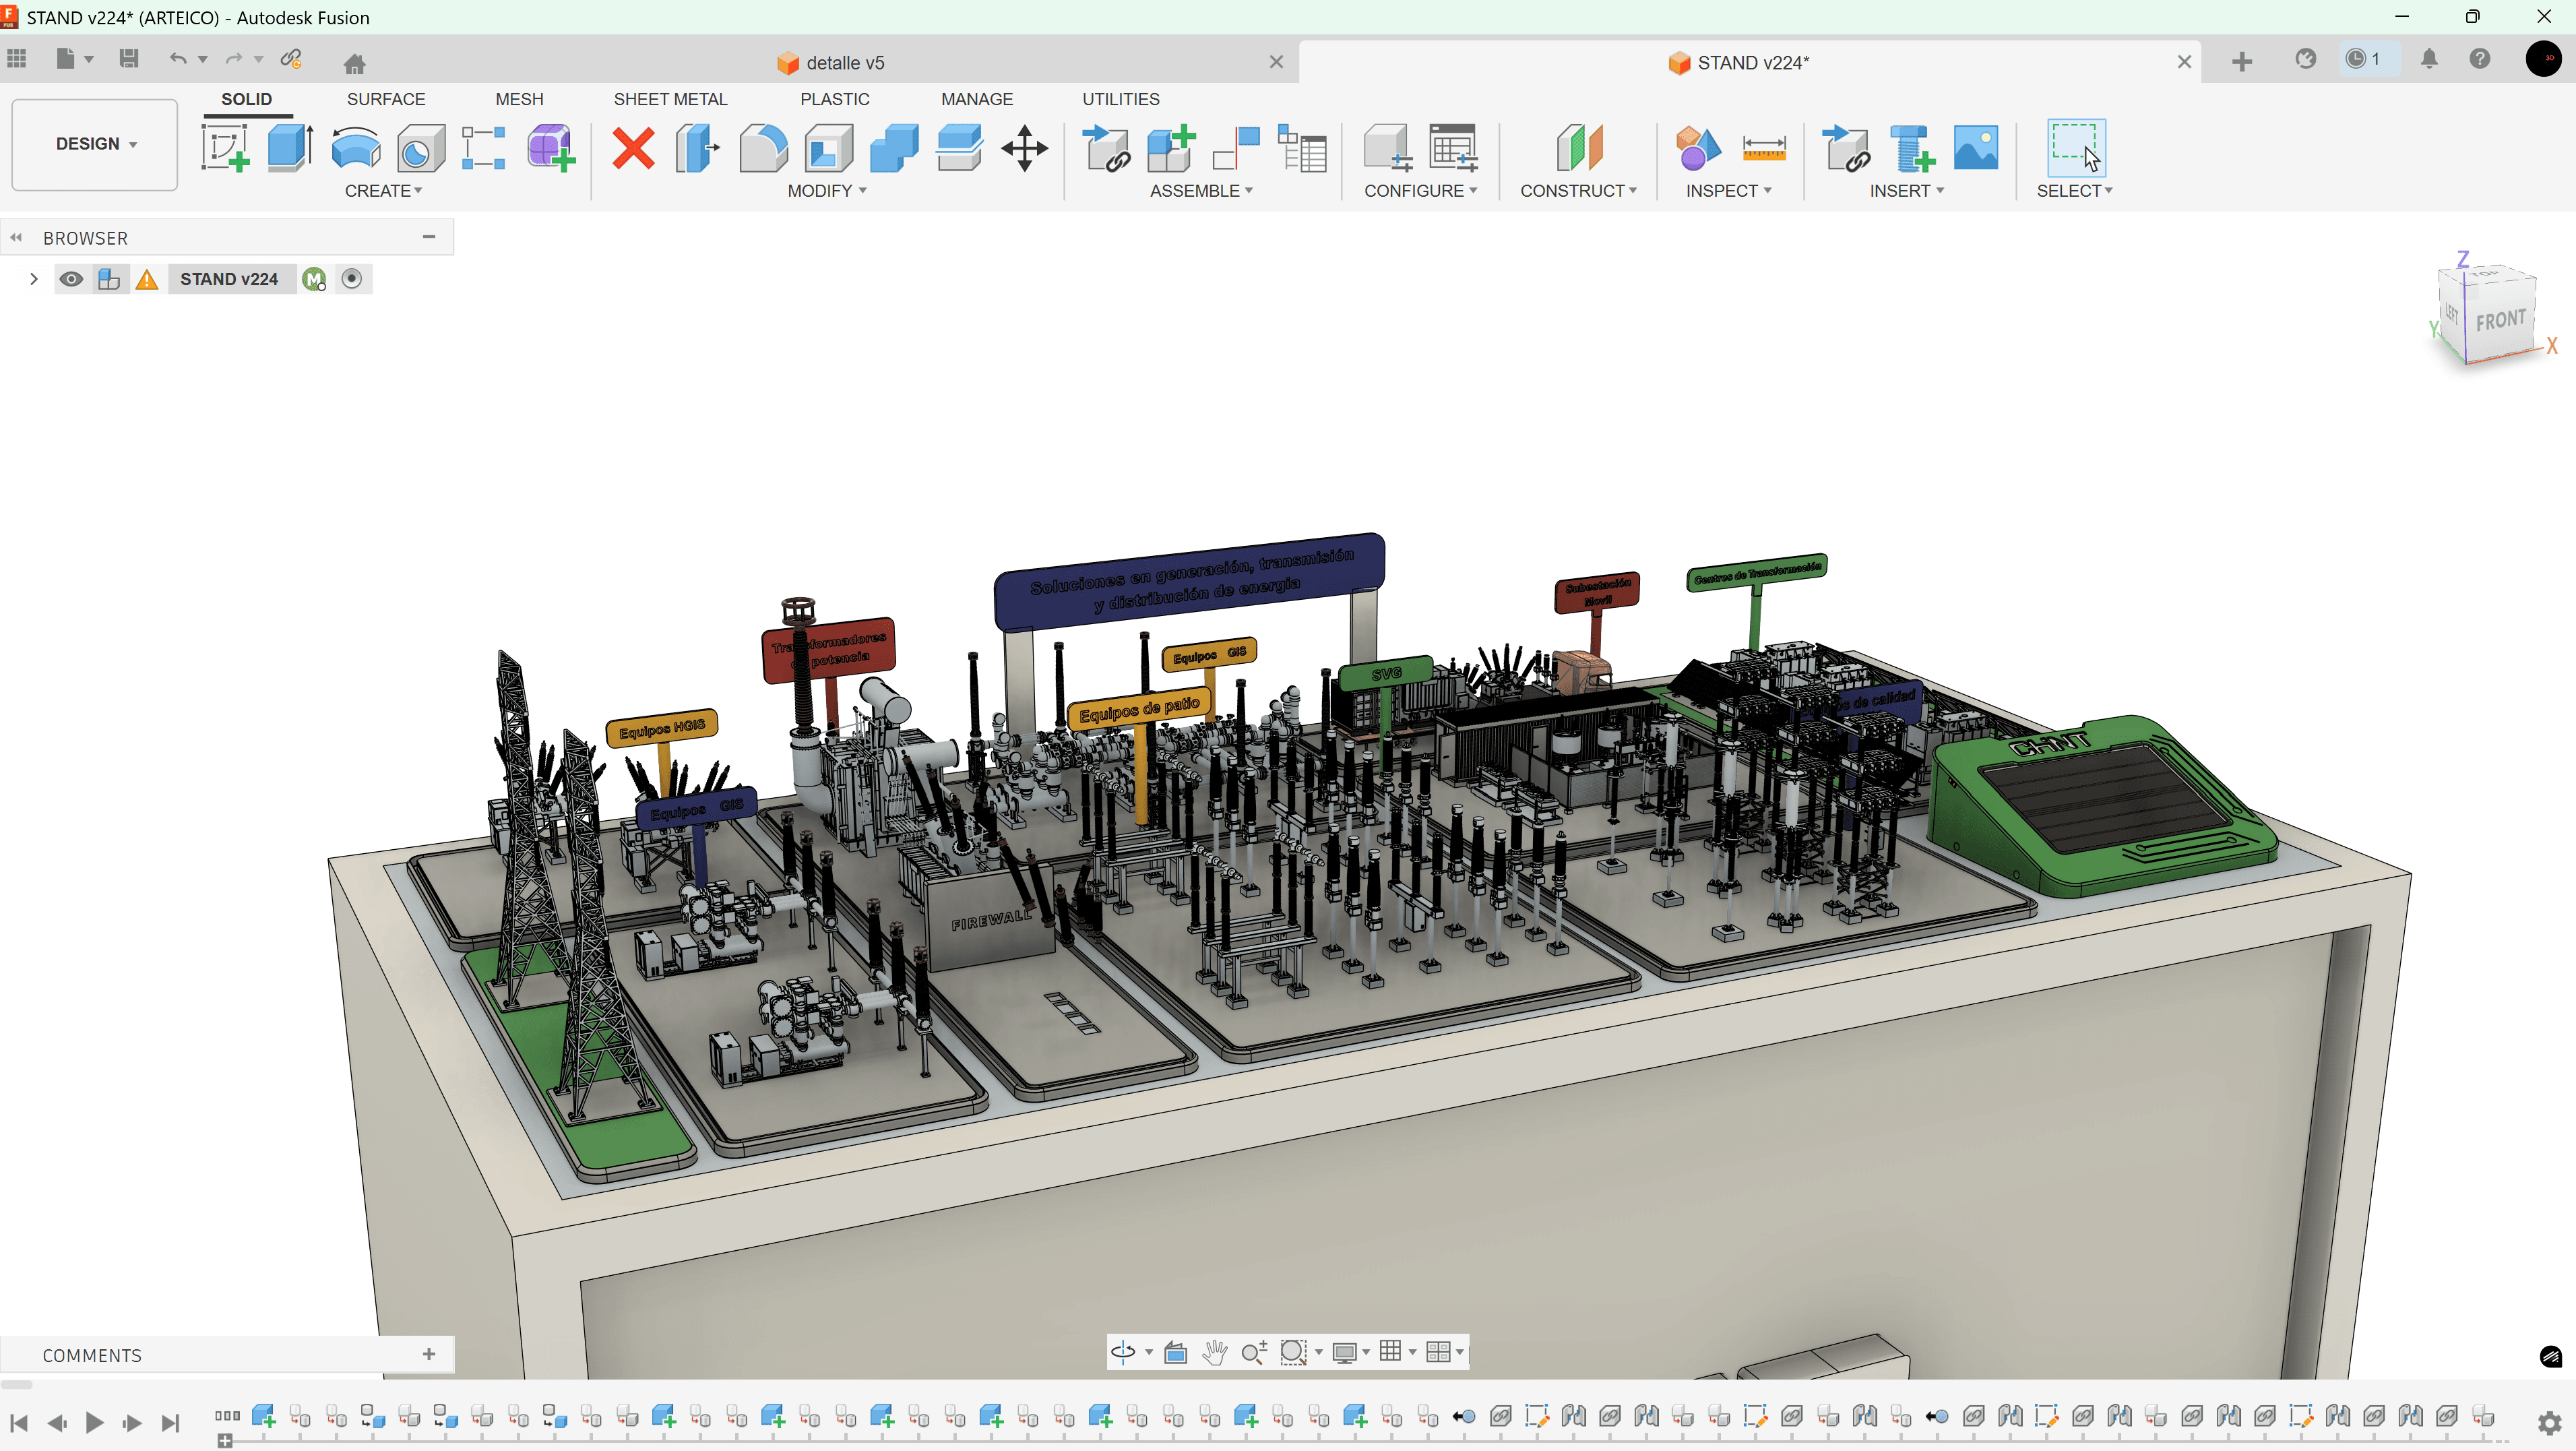Open the Insert Canvas image tool
2576x1451 pixels.
tap(1975, 148)
